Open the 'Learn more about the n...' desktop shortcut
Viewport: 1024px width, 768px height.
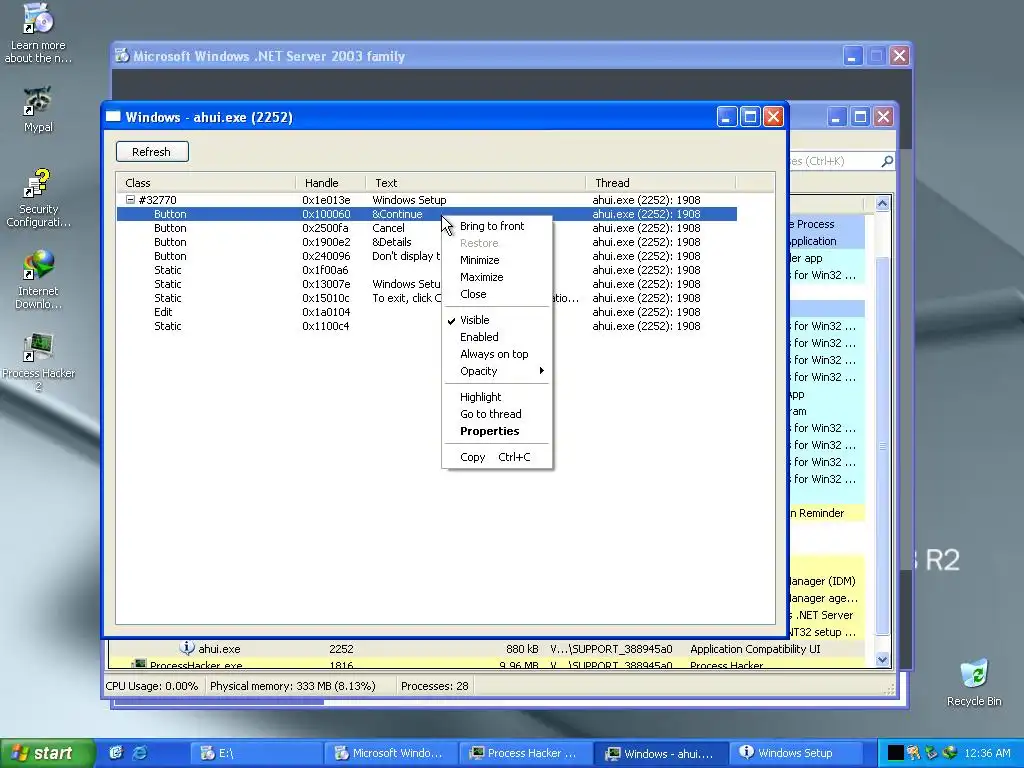click(x=38, y=33)
